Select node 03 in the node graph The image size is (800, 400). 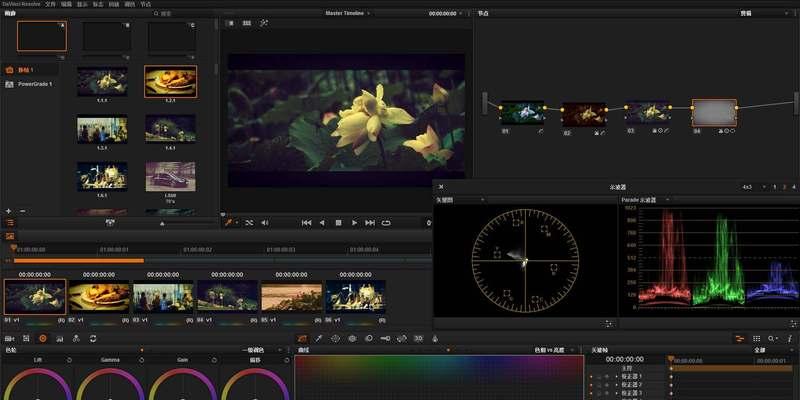pyautogui.click(x=648, y=112)
